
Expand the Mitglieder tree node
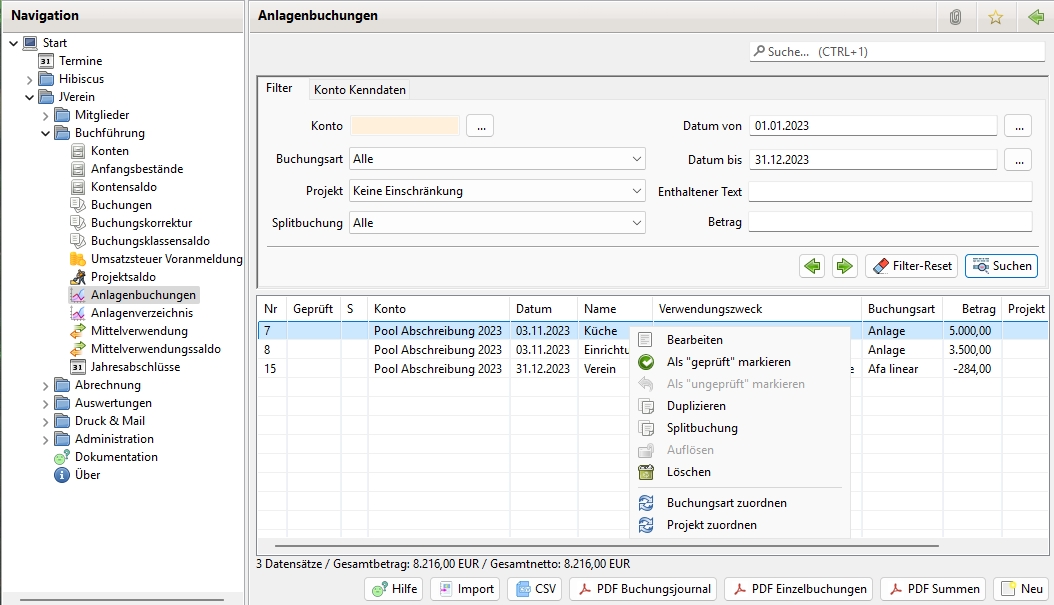click(x=46, y=115)
